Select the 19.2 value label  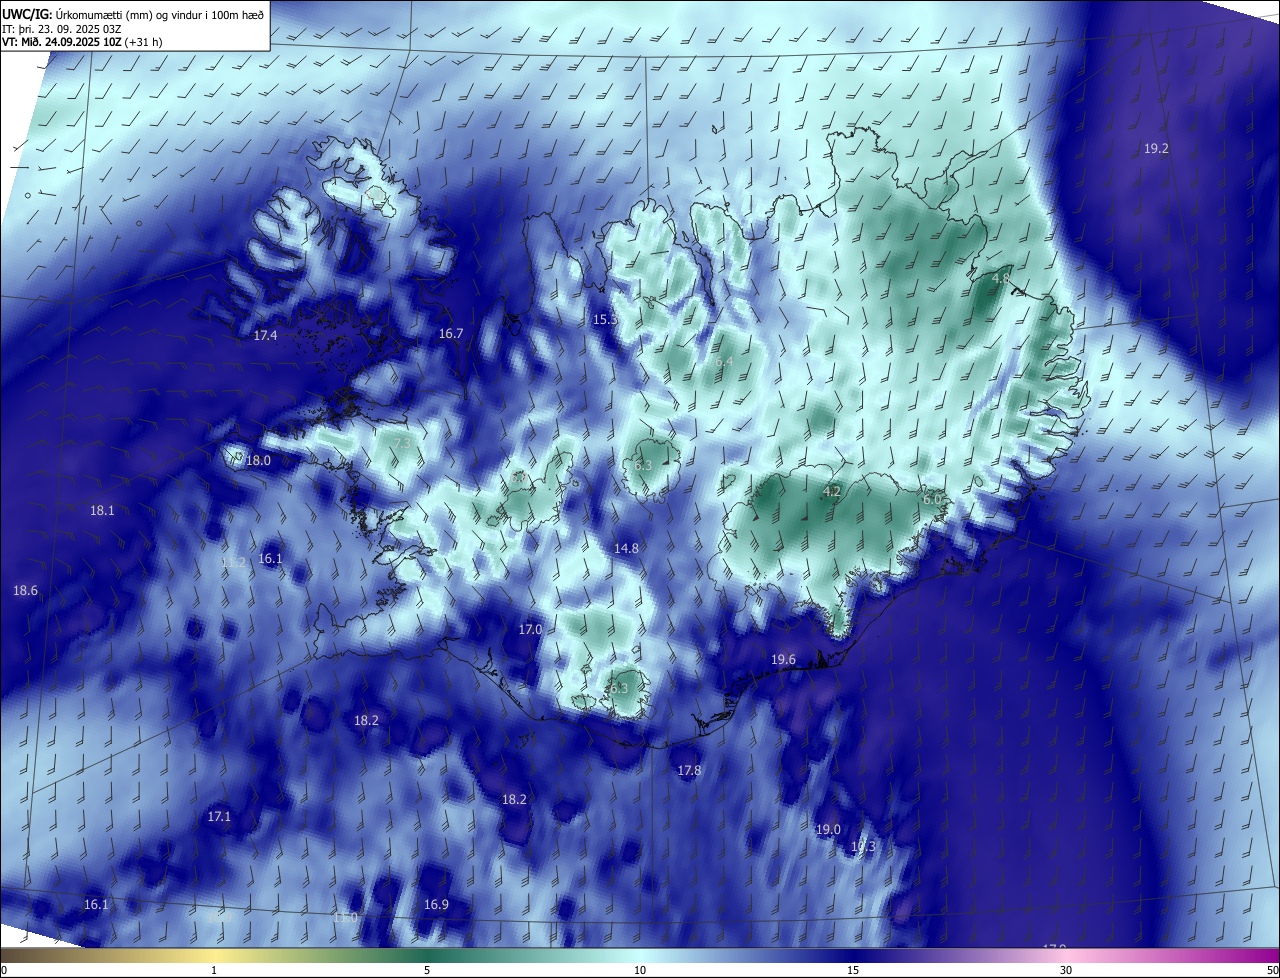(x=1156, y=148)
